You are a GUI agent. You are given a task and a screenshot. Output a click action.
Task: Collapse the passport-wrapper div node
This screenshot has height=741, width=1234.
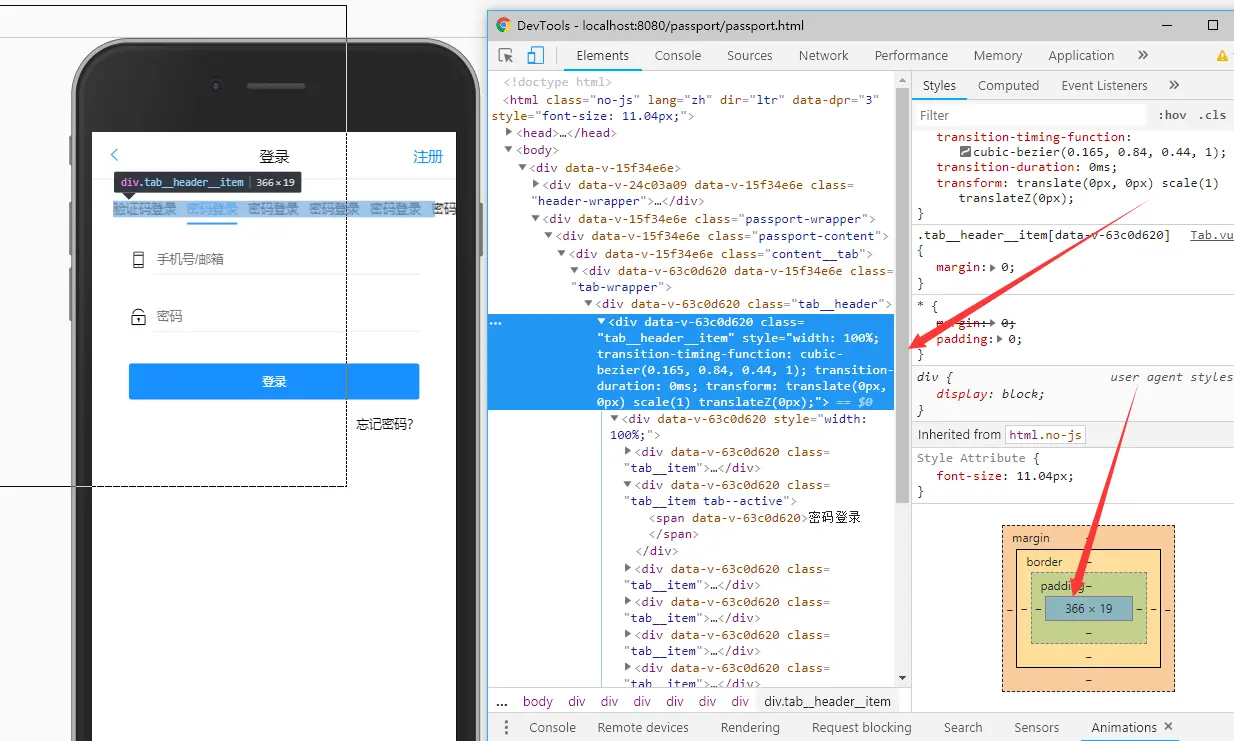click(x=536, y=219)
